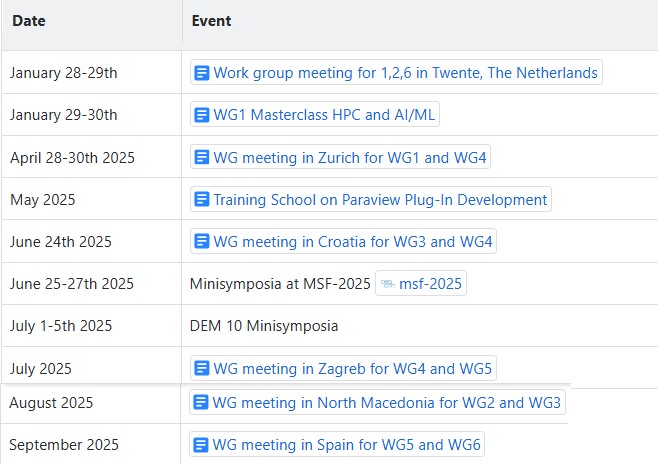
Task: Open WG meeting in Zurich link
Action: [x=350, y=158]
